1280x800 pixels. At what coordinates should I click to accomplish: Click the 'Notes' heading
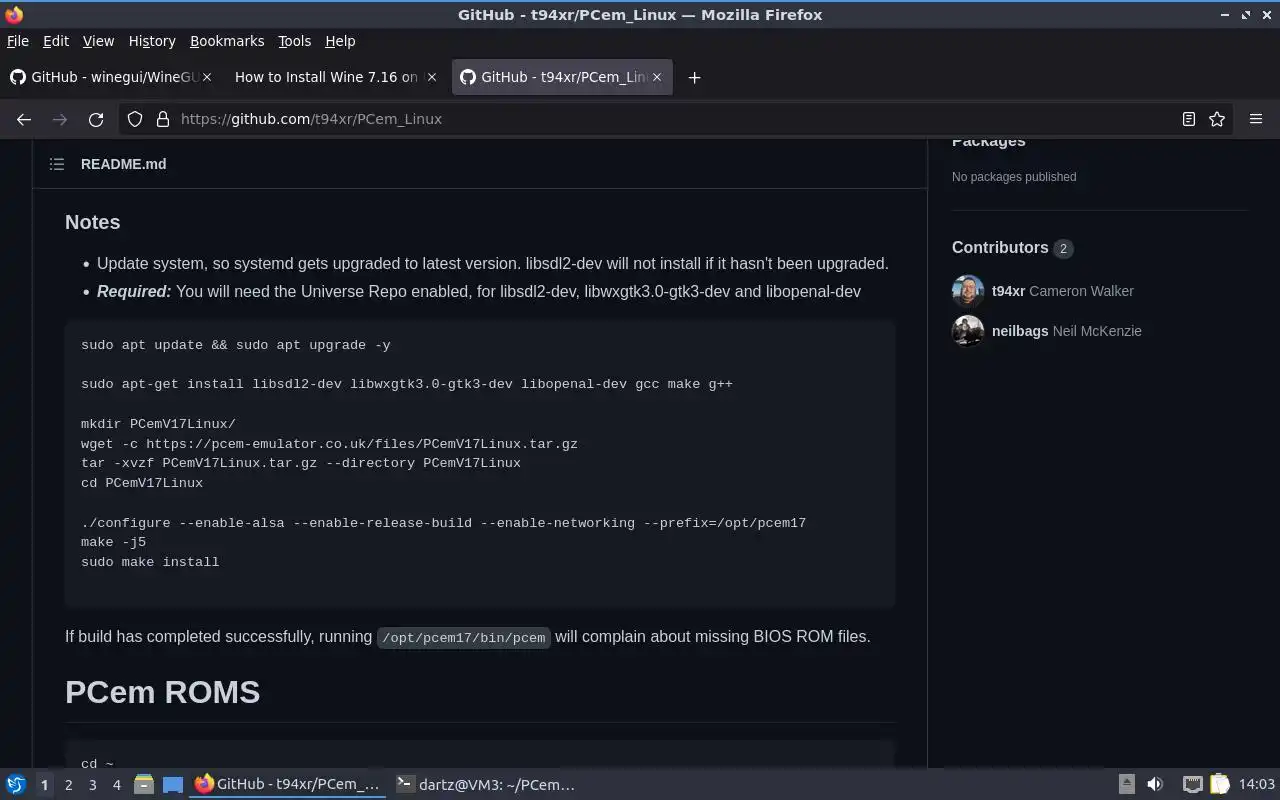click(x=92, y=222)
